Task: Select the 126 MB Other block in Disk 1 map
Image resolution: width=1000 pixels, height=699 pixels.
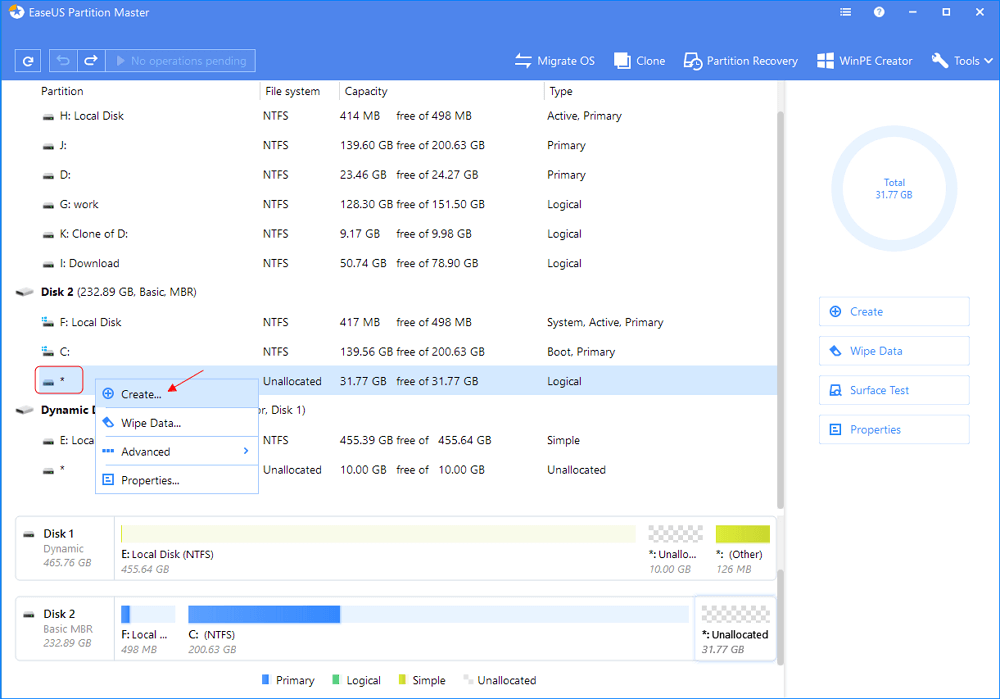Action: pyautogui.click(x=742, y=549)
